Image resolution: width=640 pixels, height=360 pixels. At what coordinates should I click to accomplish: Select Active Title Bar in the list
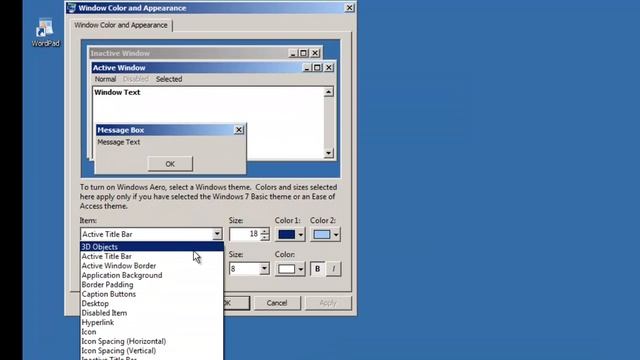click(x=152, y=256)
